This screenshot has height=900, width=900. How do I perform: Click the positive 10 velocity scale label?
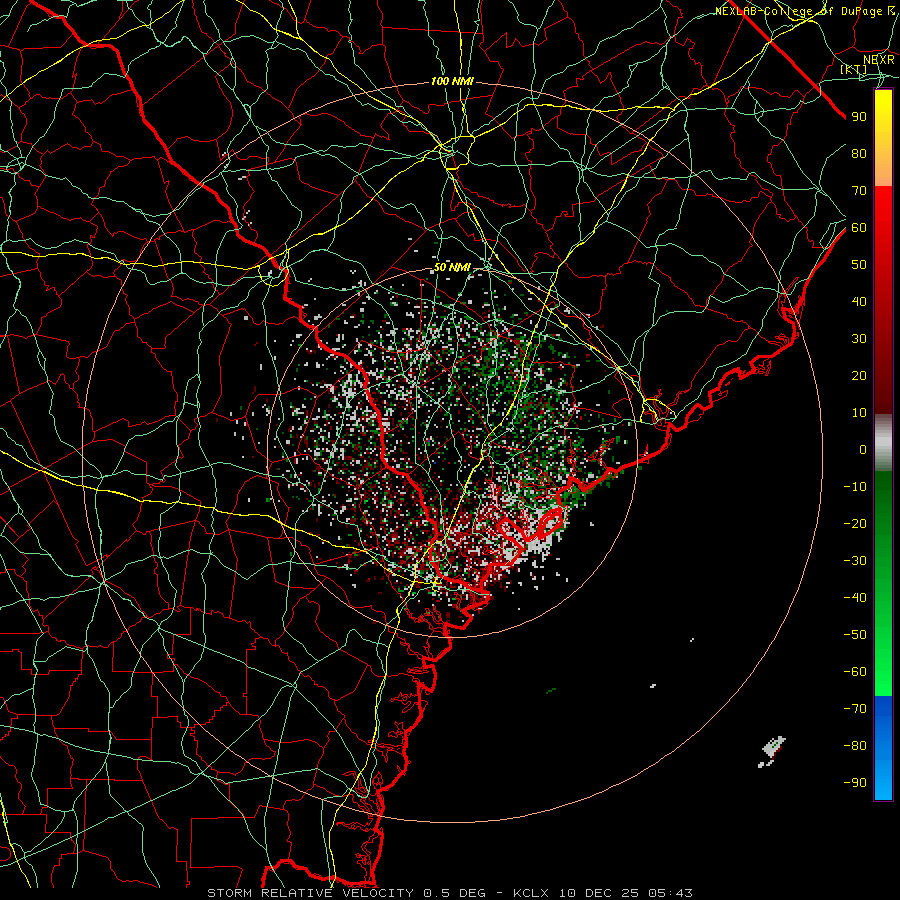click(x=859, y=413)
